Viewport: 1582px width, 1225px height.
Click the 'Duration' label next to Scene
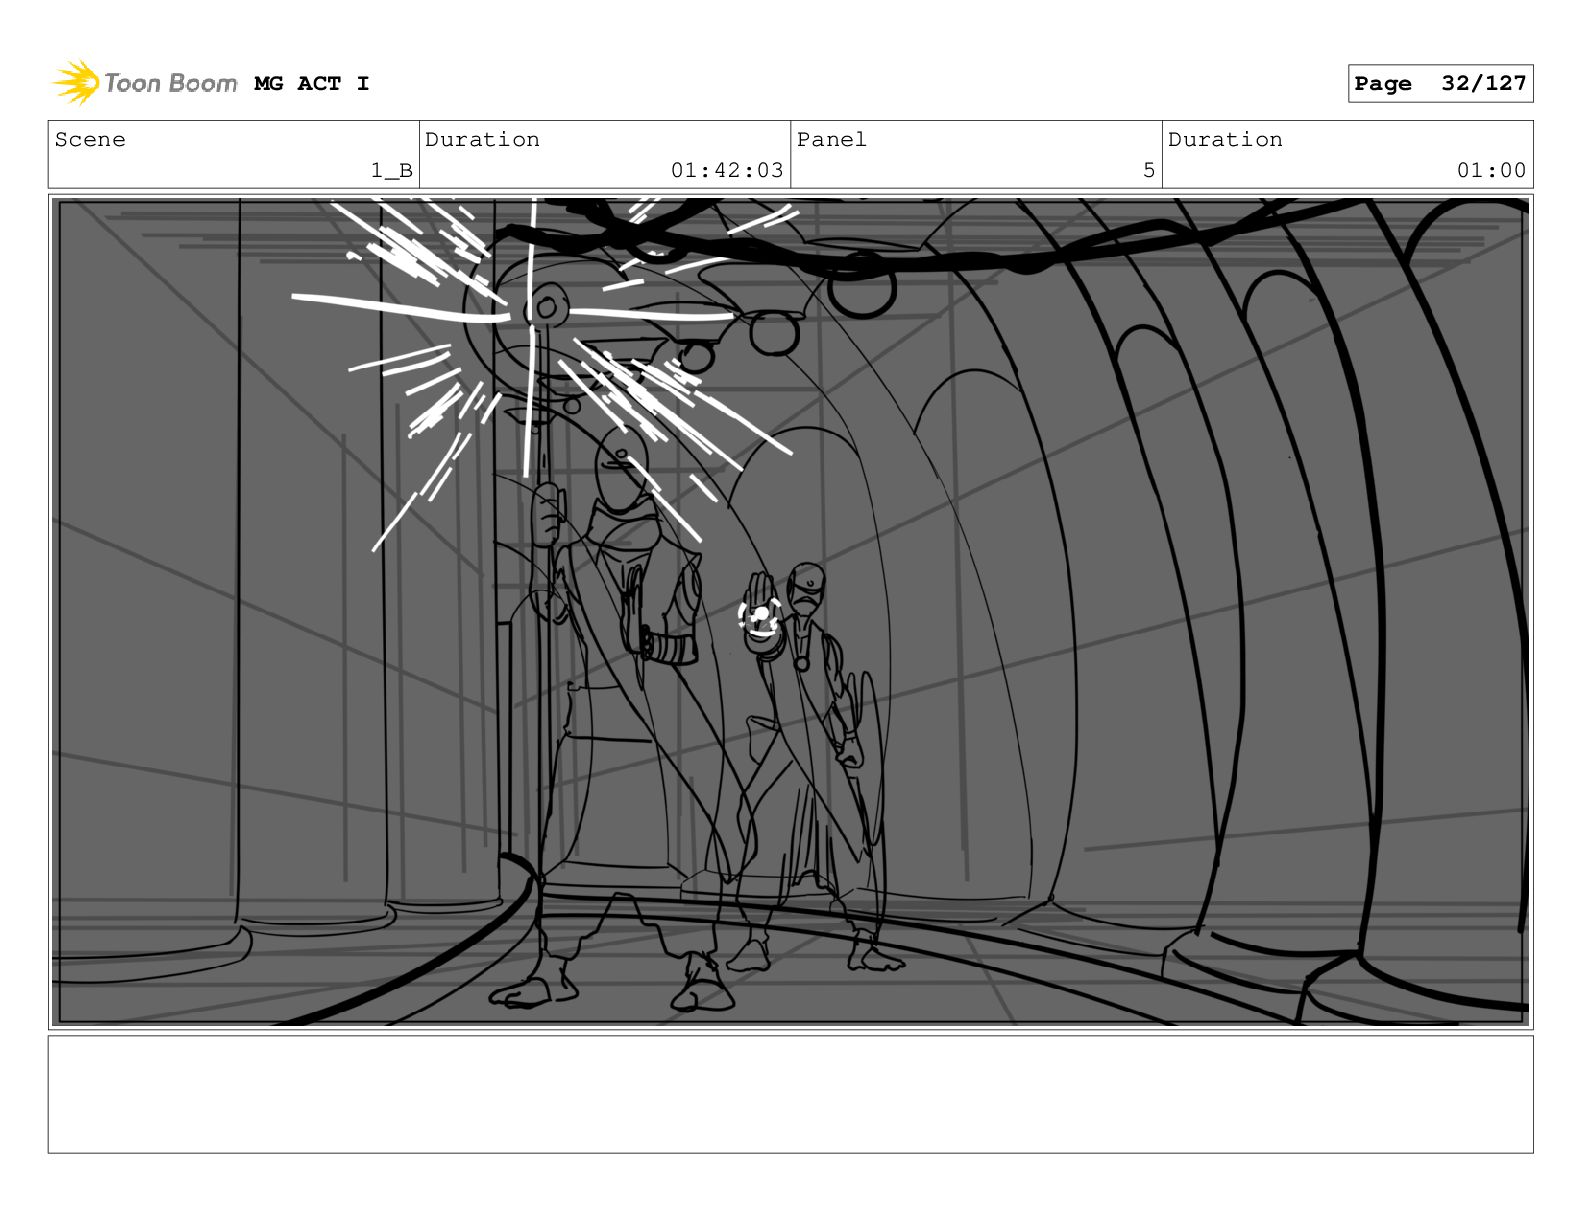[482, 140]
